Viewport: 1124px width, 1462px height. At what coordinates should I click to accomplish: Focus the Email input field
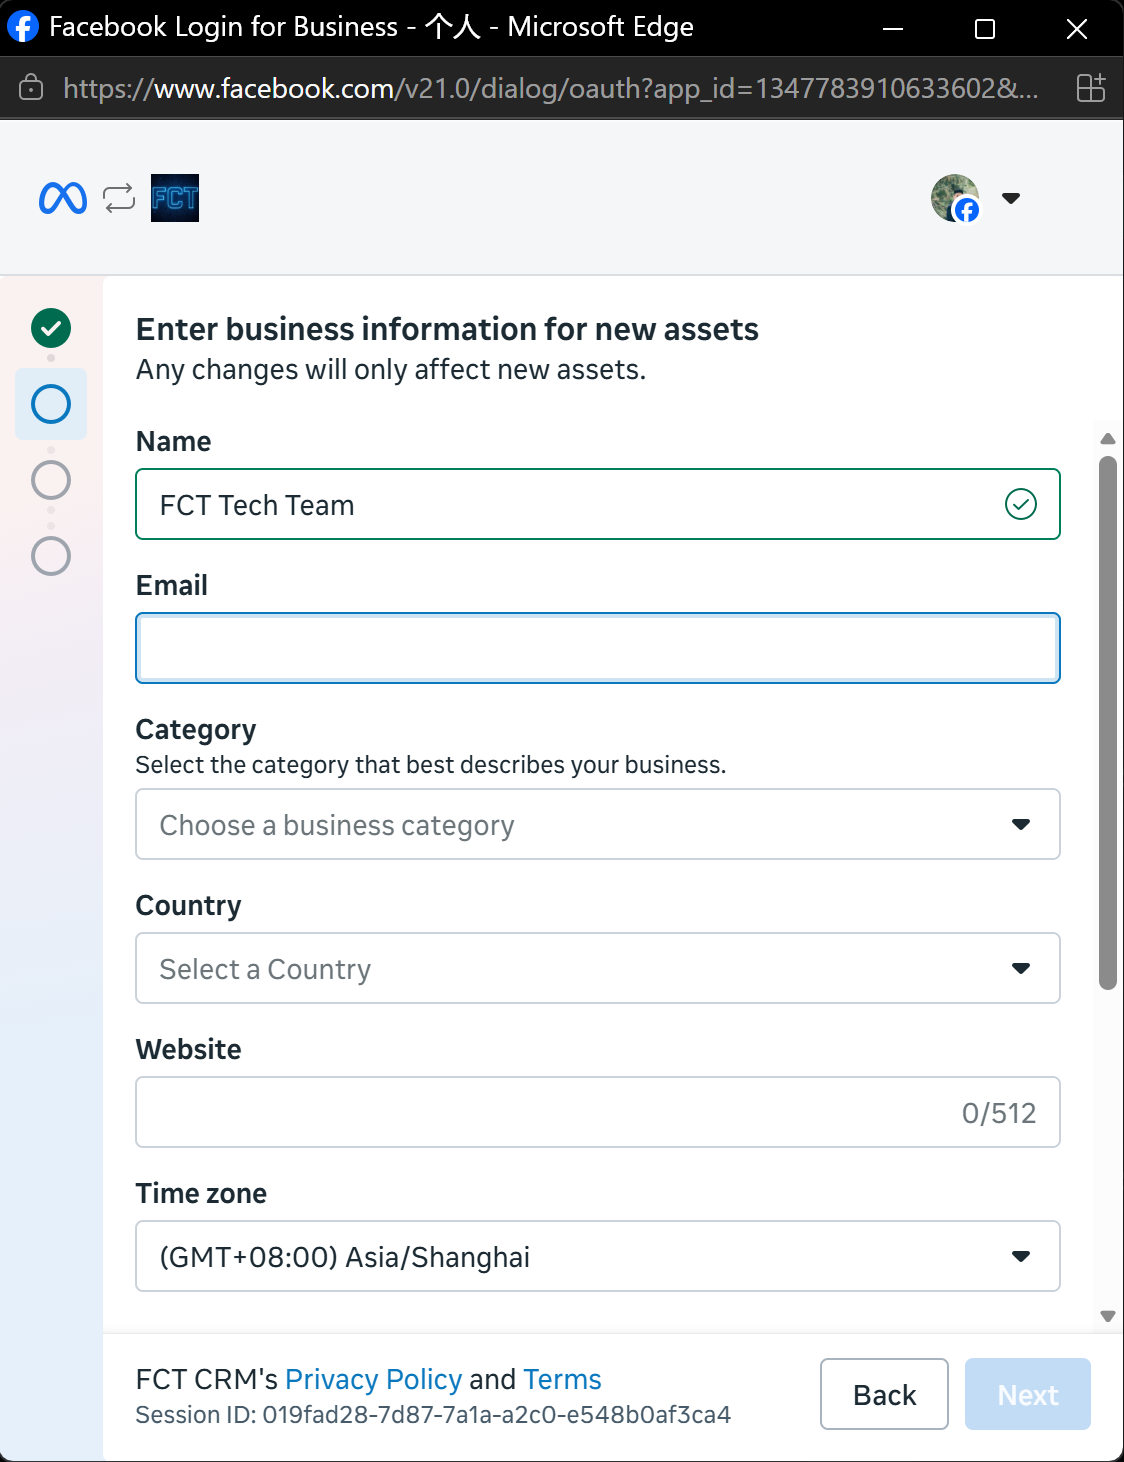click(x=598, y=648)
